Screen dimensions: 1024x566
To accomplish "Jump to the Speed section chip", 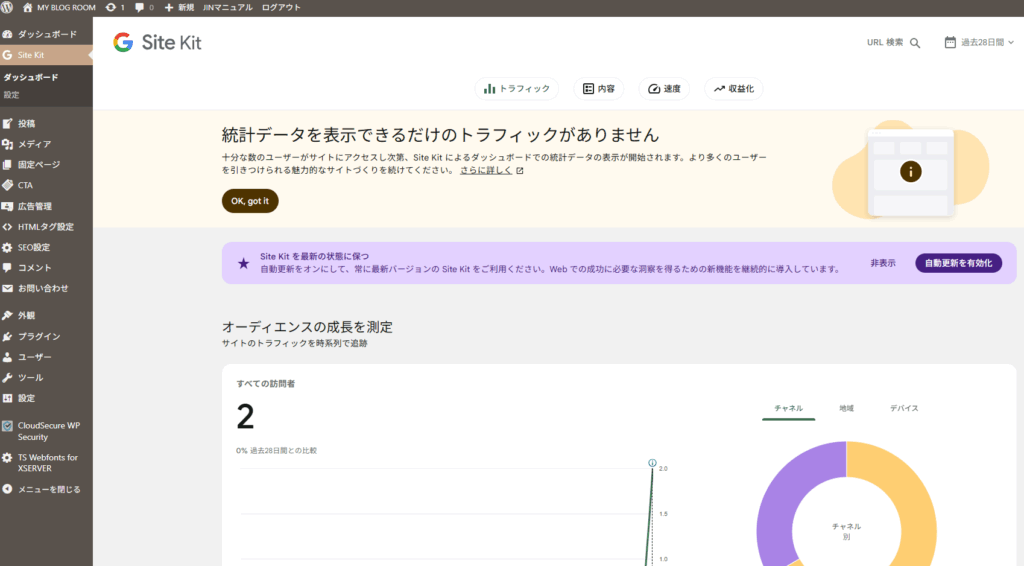I will pyautogui.click(x=665, y=89).
